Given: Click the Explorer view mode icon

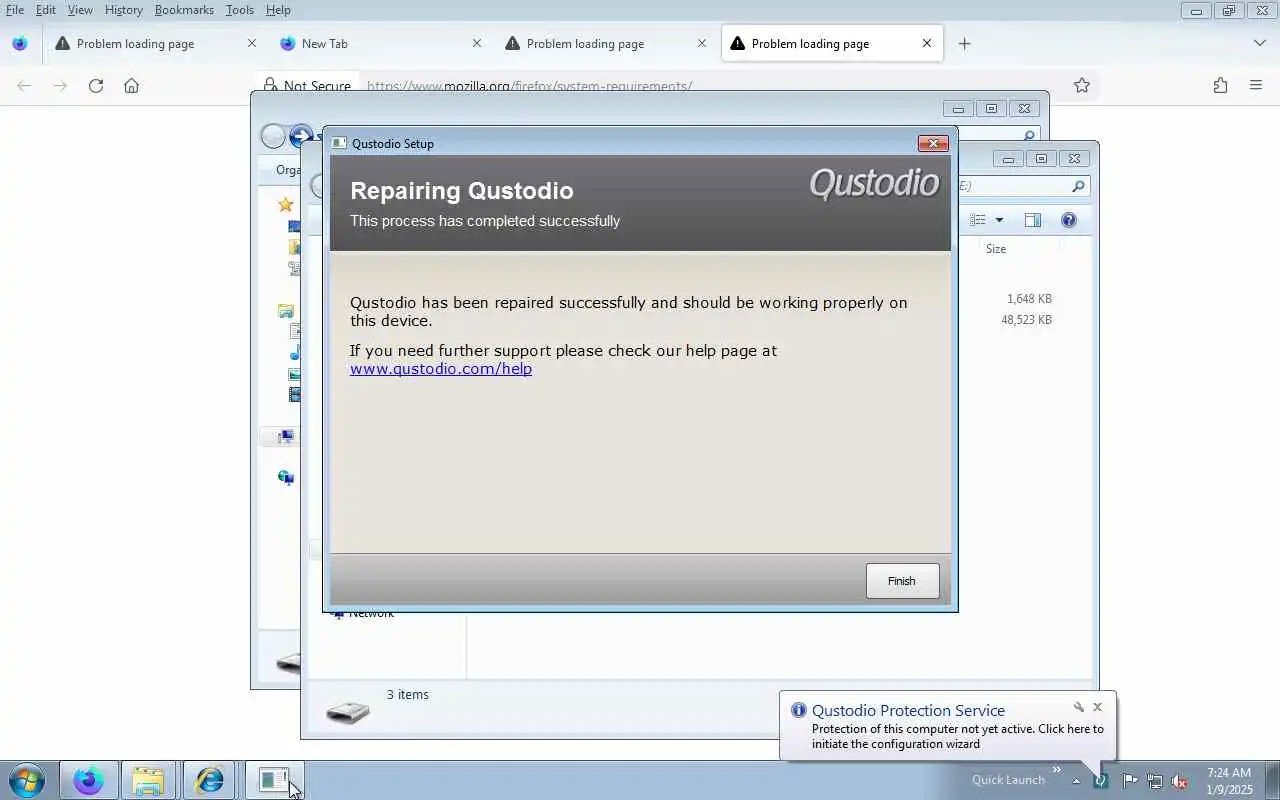Looking at the screenshot, I should pyautogui.click(x=978, y=221).
